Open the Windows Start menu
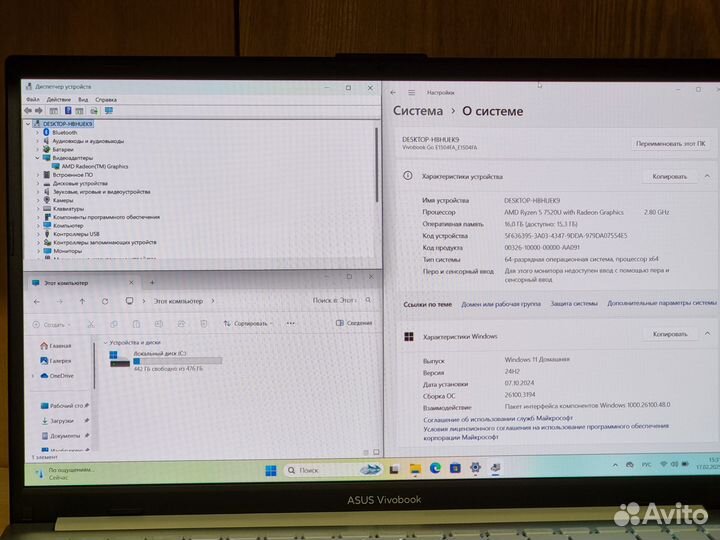 271,470
